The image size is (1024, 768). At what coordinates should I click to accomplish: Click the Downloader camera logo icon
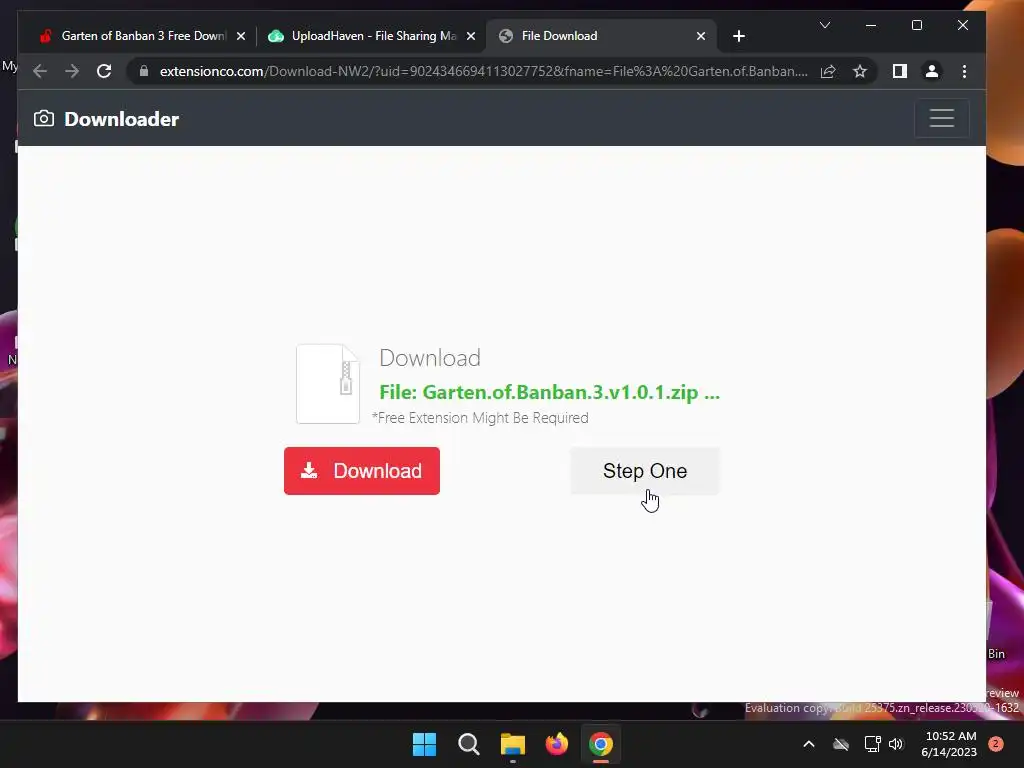(44, 118)
